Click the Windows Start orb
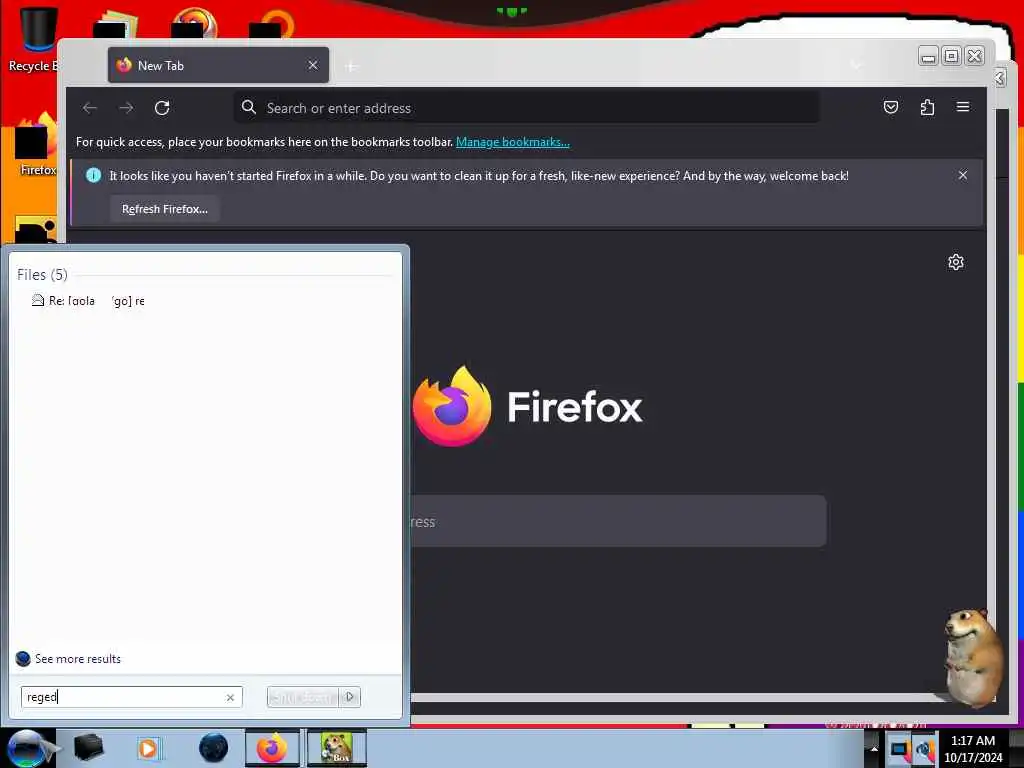This screenshot has width=1024, height=768. [x=27, y=748]
